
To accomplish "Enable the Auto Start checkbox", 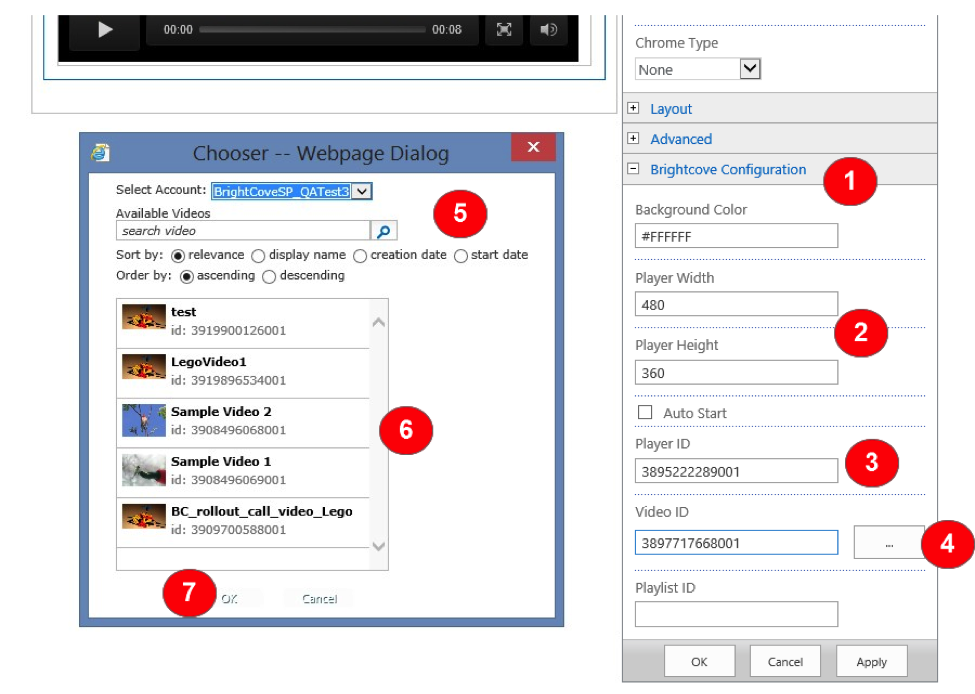I will tap(645, 412).
